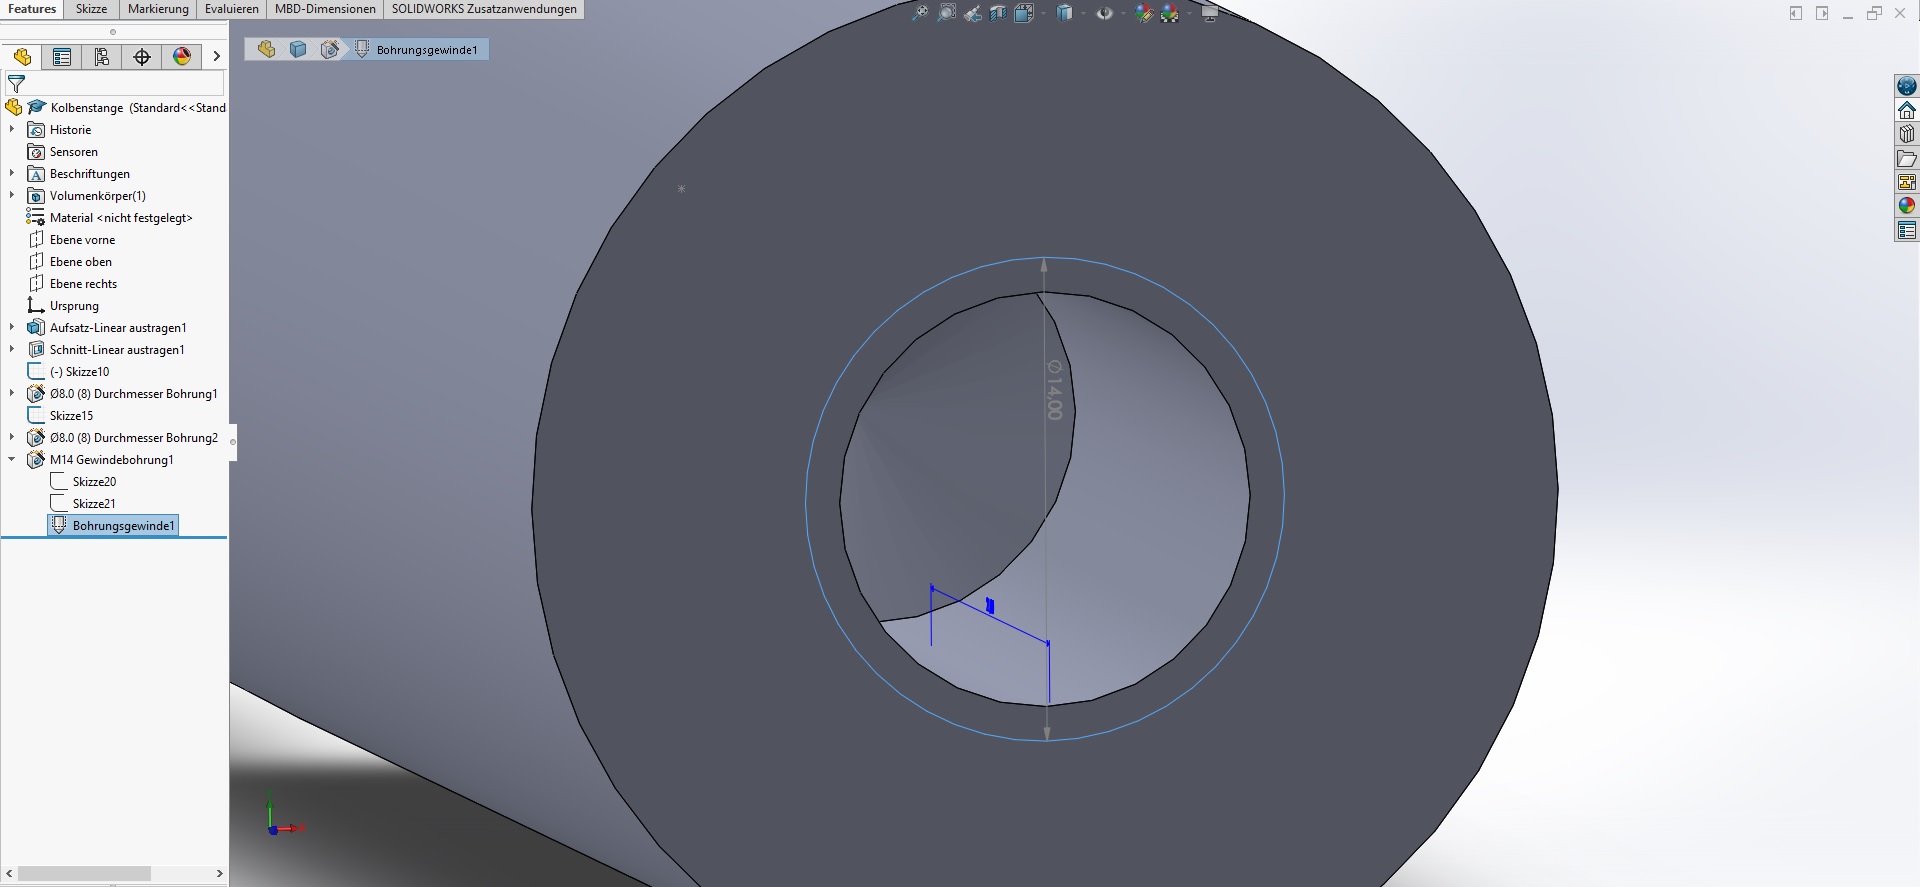The width and height of the screenshot is (1920, 887).
Task: Select Material <nicht festgelegt> item
Action: click(x=110, y=218)
